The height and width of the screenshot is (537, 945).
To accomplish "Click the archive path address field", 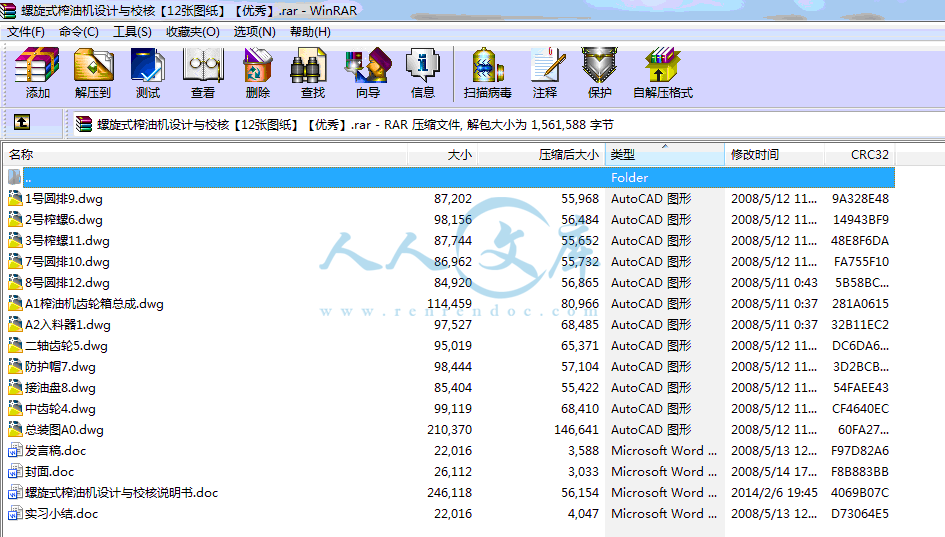I will pos(508,125).
